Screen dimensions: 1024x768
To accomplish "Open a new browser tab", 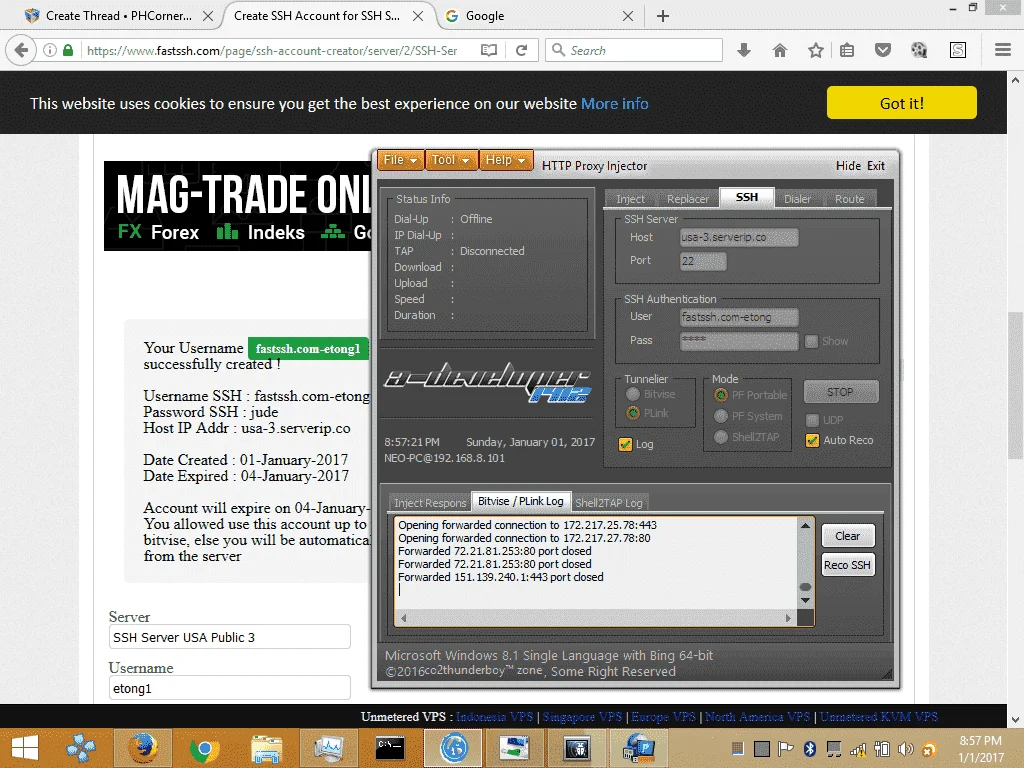I will pyautogui.click(x=663, y=16).
